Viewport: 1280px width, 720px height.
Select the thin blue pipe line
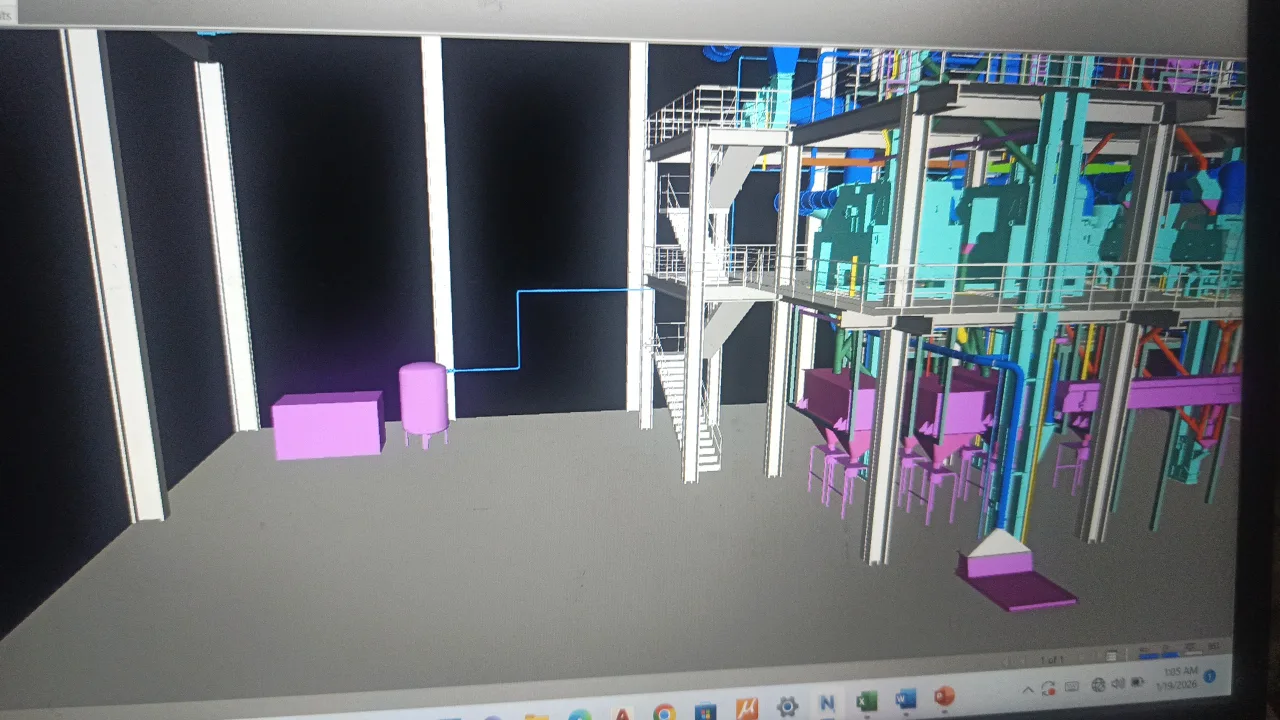pyautogui.click(x=519, y=331)
